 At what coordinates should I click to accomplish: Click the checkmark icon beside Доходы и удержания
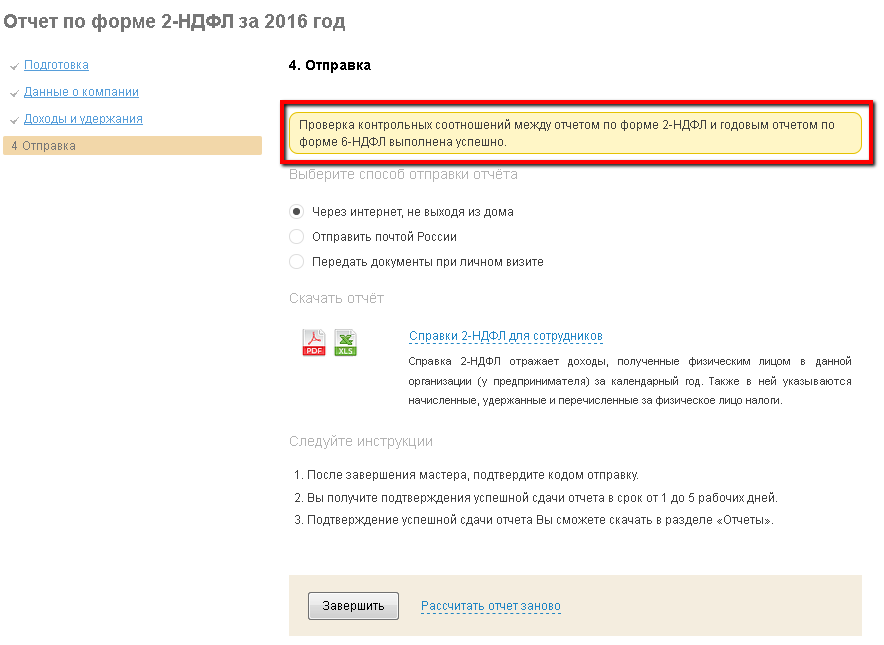(x=14, y=120)
